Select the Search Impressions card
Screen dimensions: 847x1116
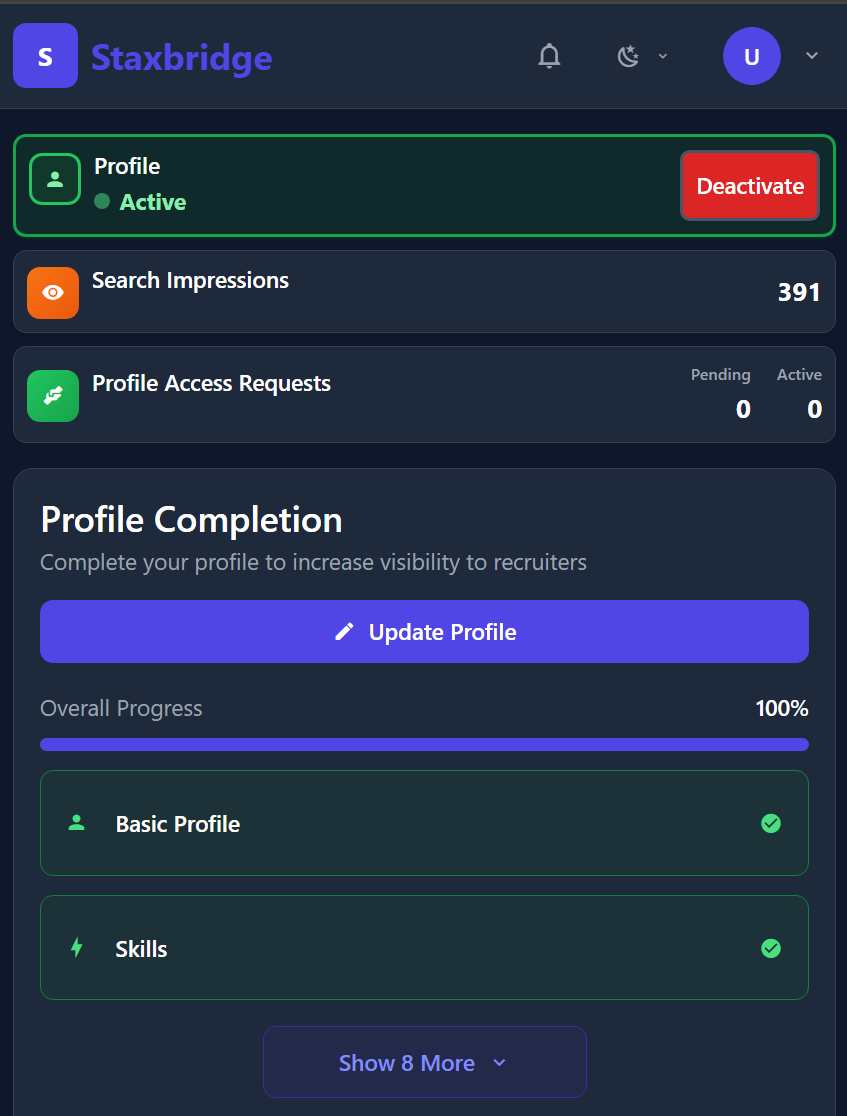point(424,291)
